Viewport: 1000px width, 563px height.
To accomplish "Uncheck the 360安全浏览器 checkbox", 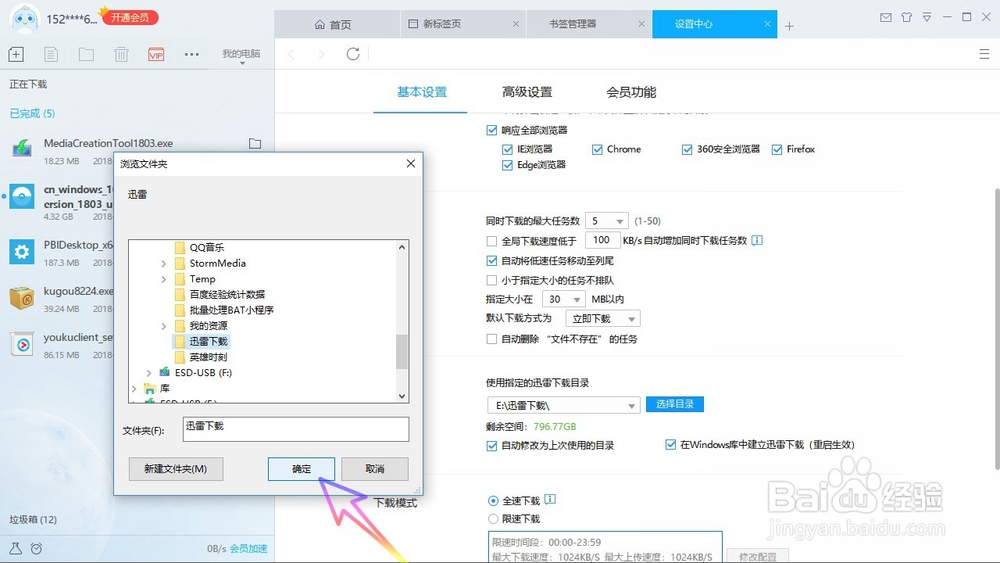I will point(687,149).
